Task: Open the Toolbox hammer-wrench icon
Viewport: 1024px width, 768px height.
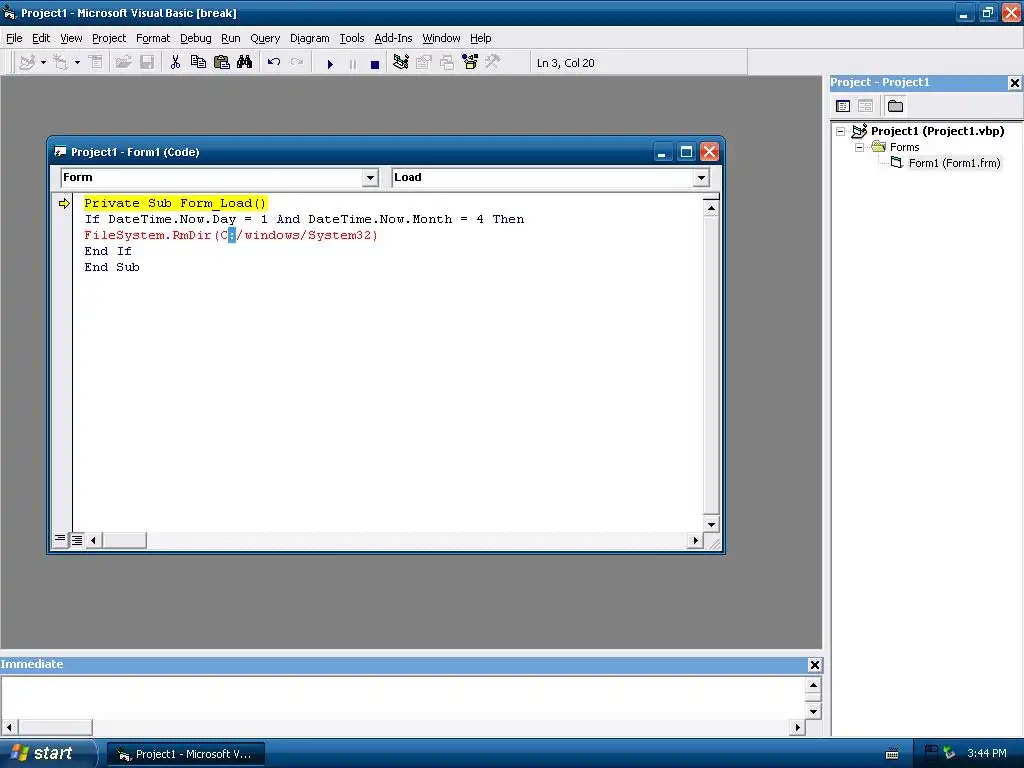Action: pos(492,63)
